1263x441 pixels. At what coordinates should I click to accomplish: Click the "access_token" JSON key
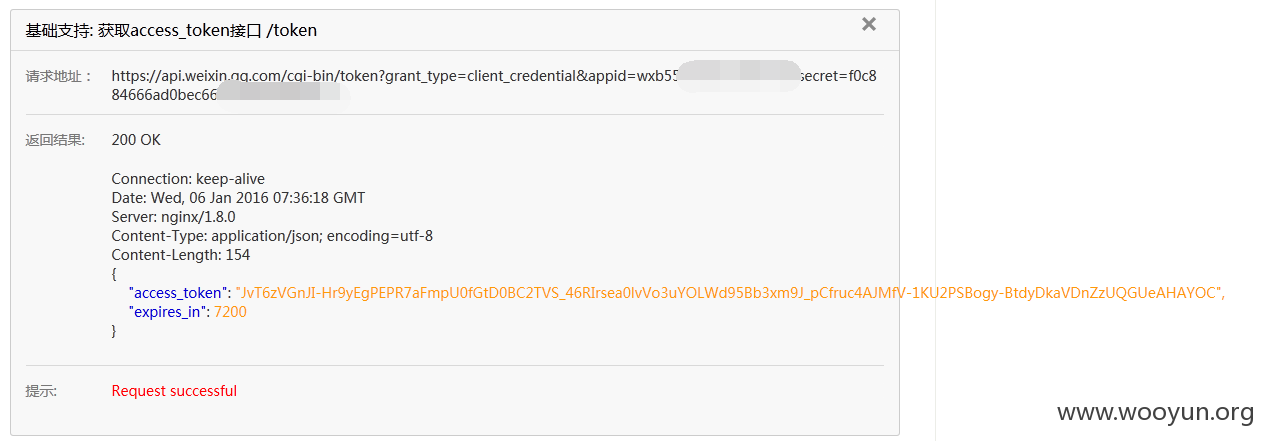click(x=180, y=293)
